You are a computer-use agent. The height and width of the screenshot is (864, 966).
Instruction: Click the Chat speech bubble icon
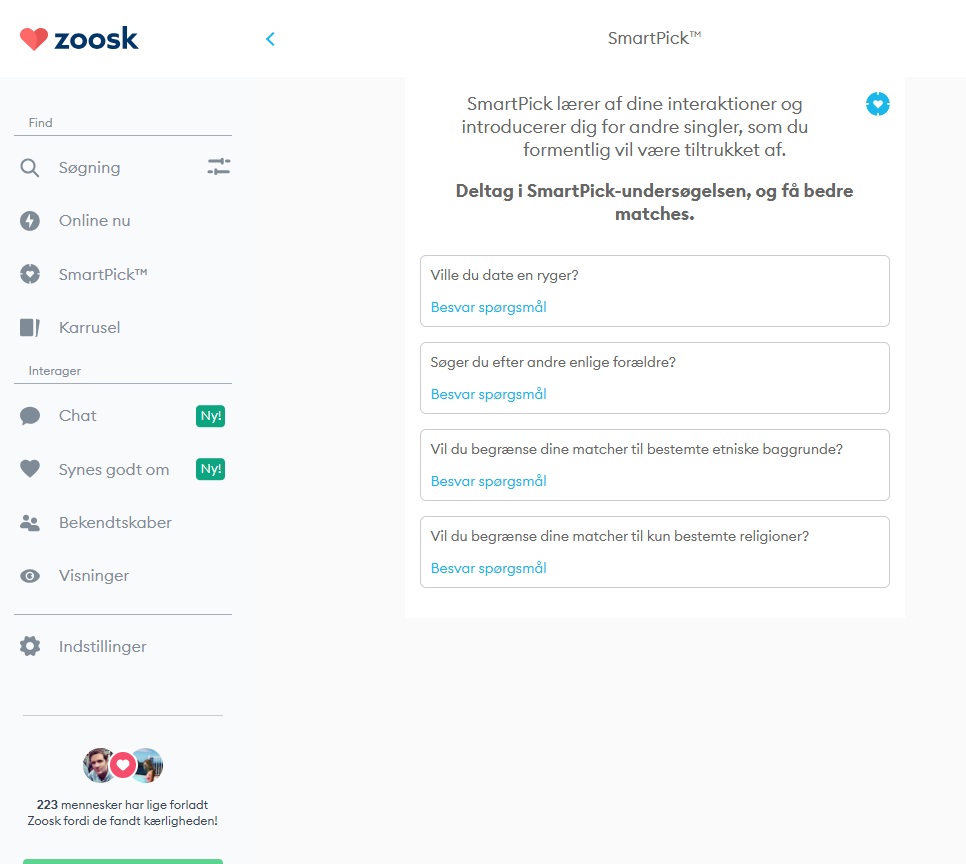pos(30,416)
